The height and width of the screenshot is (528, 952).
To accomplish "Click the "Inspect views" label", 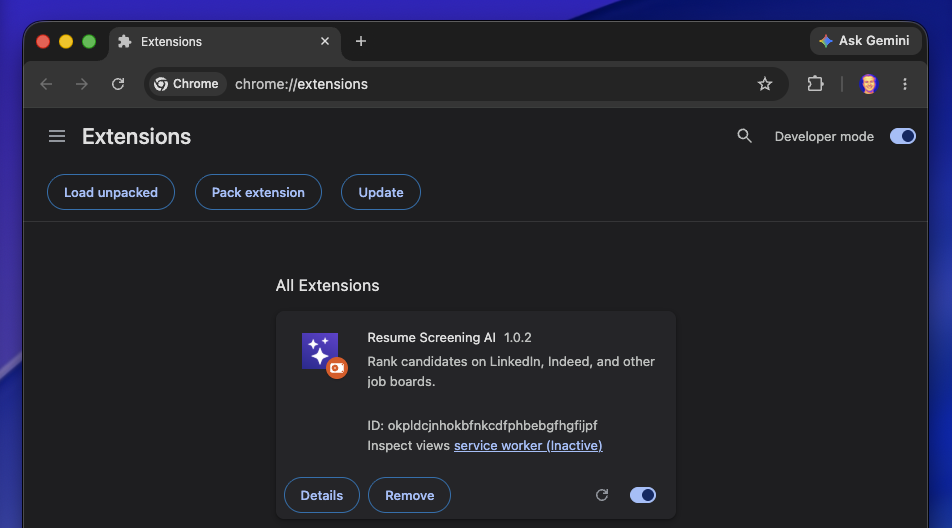I will click(409, 445).
